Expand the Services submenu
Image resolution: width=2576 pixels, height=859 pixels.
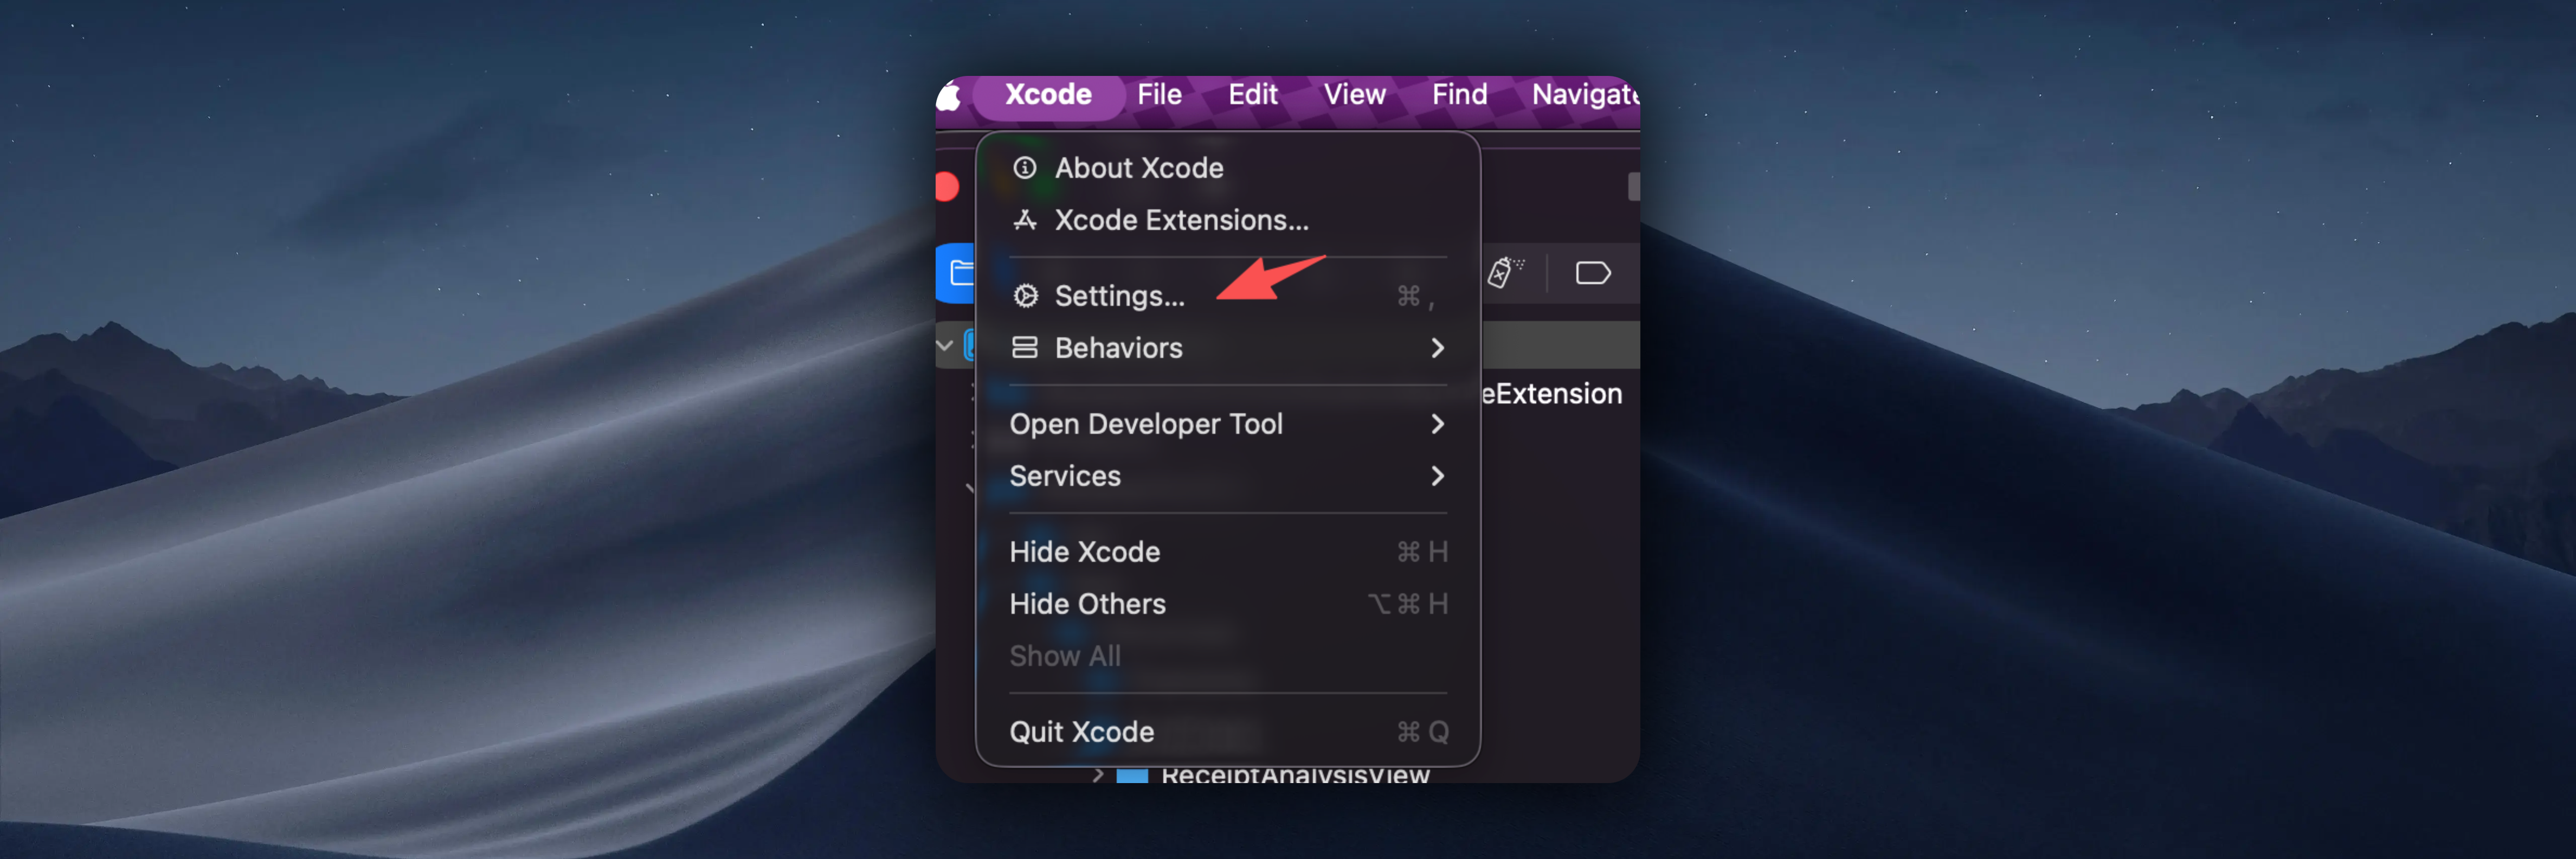click(x=1438, y=476)
